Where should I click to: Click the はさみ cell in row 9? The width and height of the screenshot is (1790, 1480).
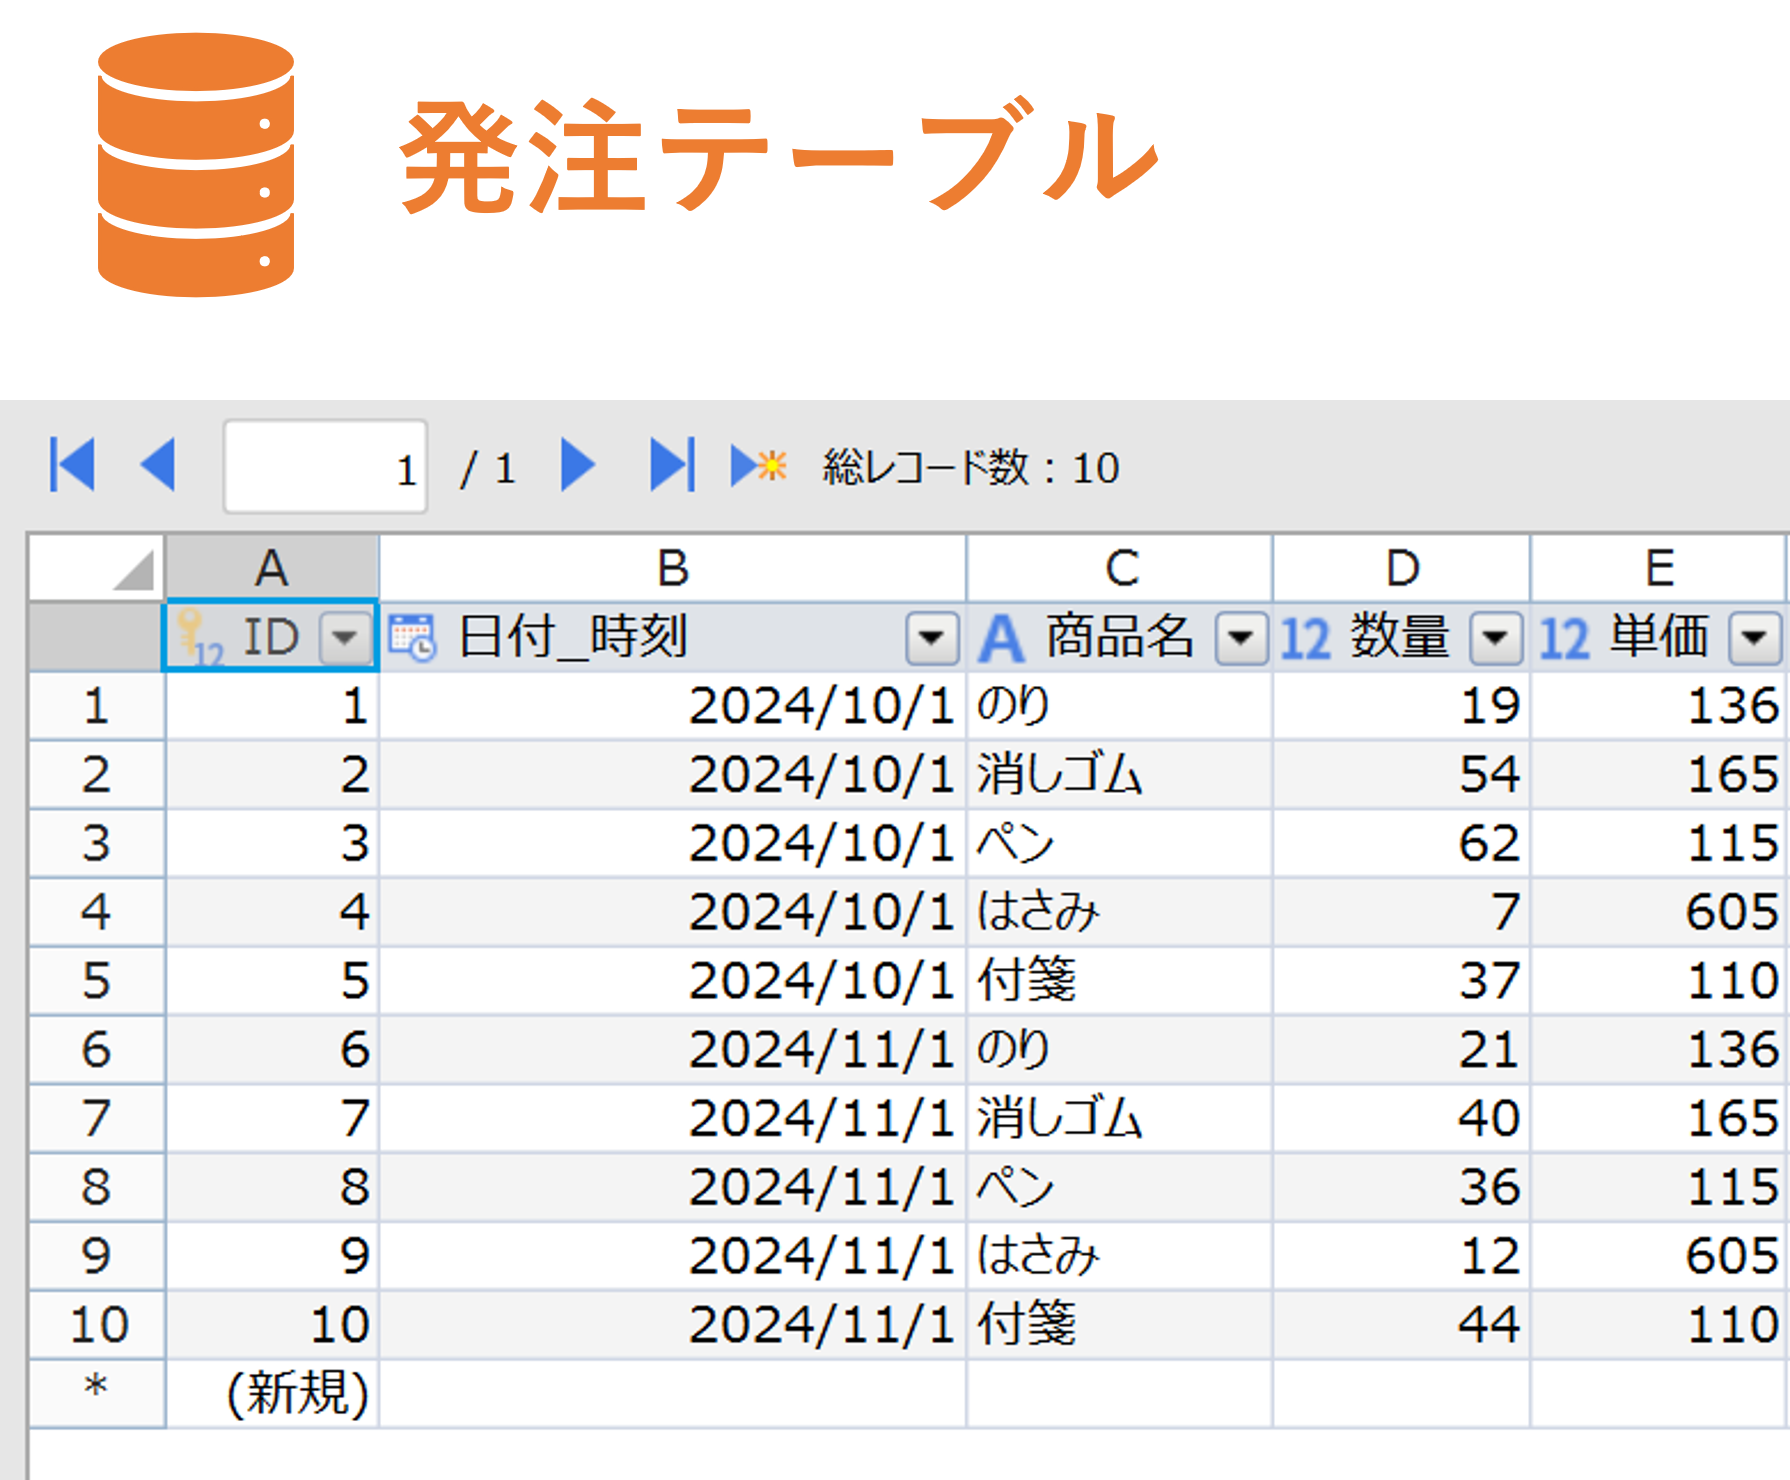(1120, 1256)
